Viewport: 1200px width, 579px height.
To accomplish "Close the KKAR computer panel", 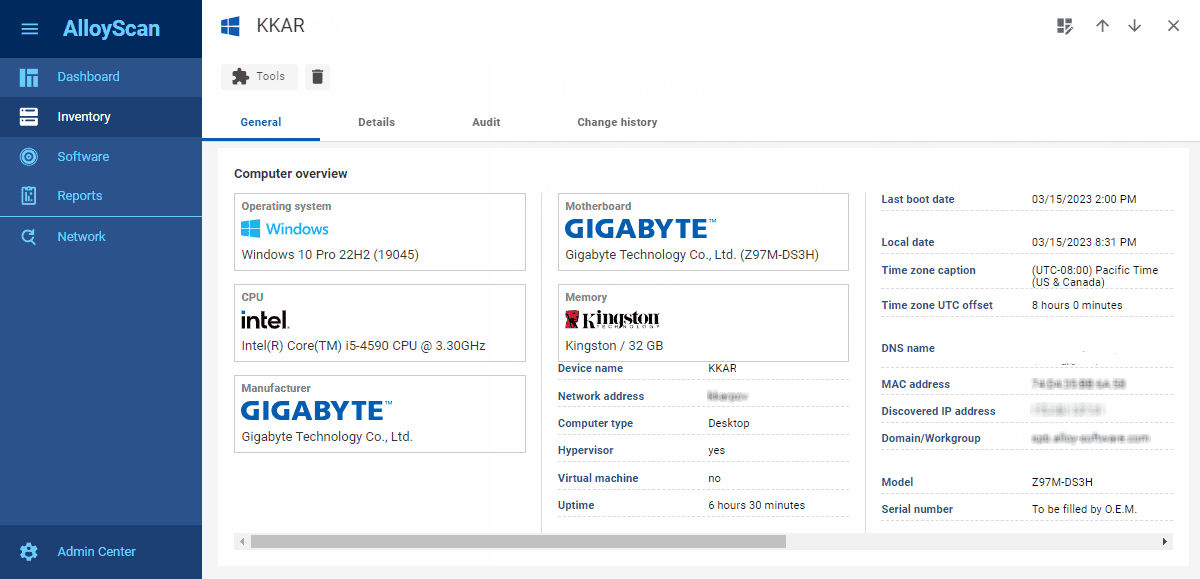I will (x=1173, y=26).
